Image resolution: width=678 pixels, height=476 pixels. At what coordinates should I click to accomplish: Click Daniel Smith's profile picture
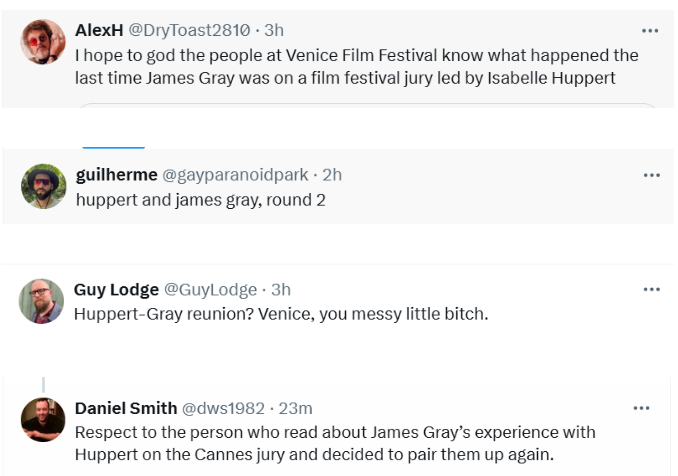(43, 419)
